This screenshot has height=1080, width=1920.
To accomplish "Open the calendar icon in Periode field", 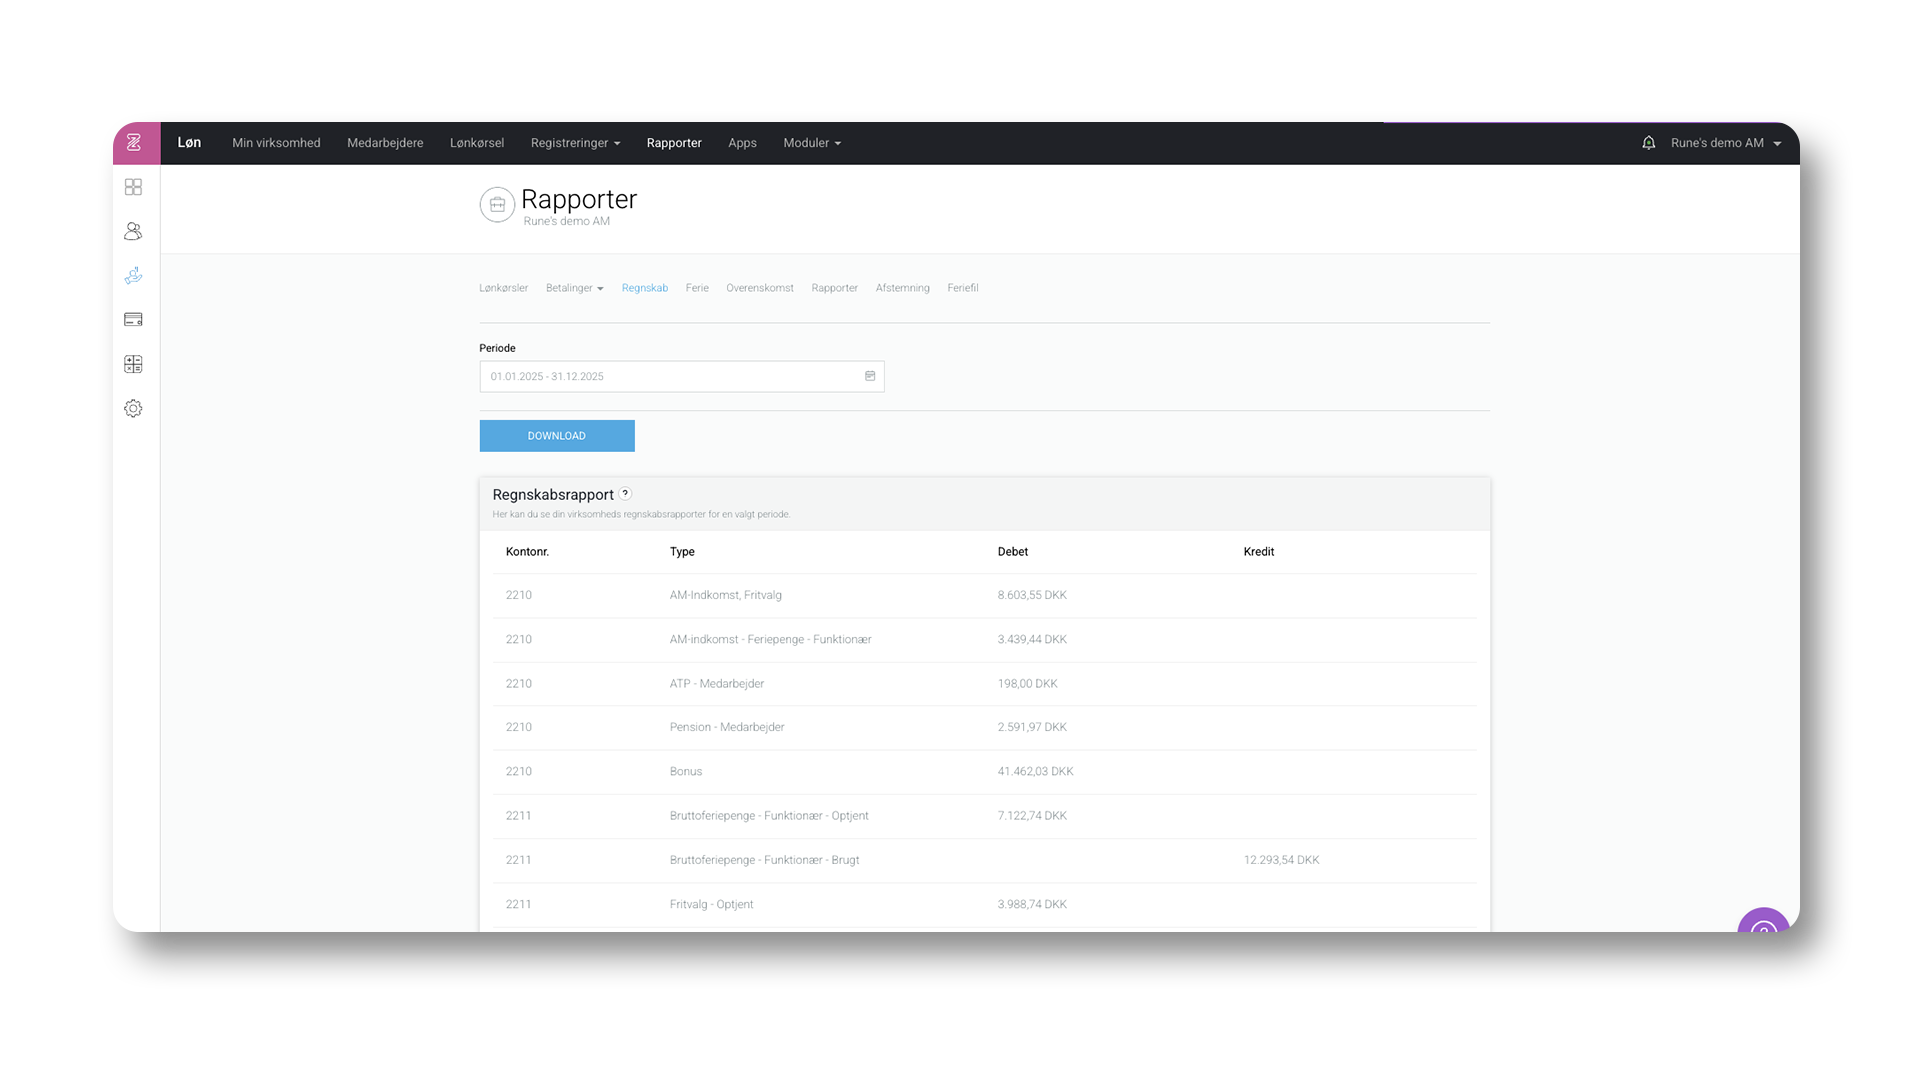I will [870, 376].
